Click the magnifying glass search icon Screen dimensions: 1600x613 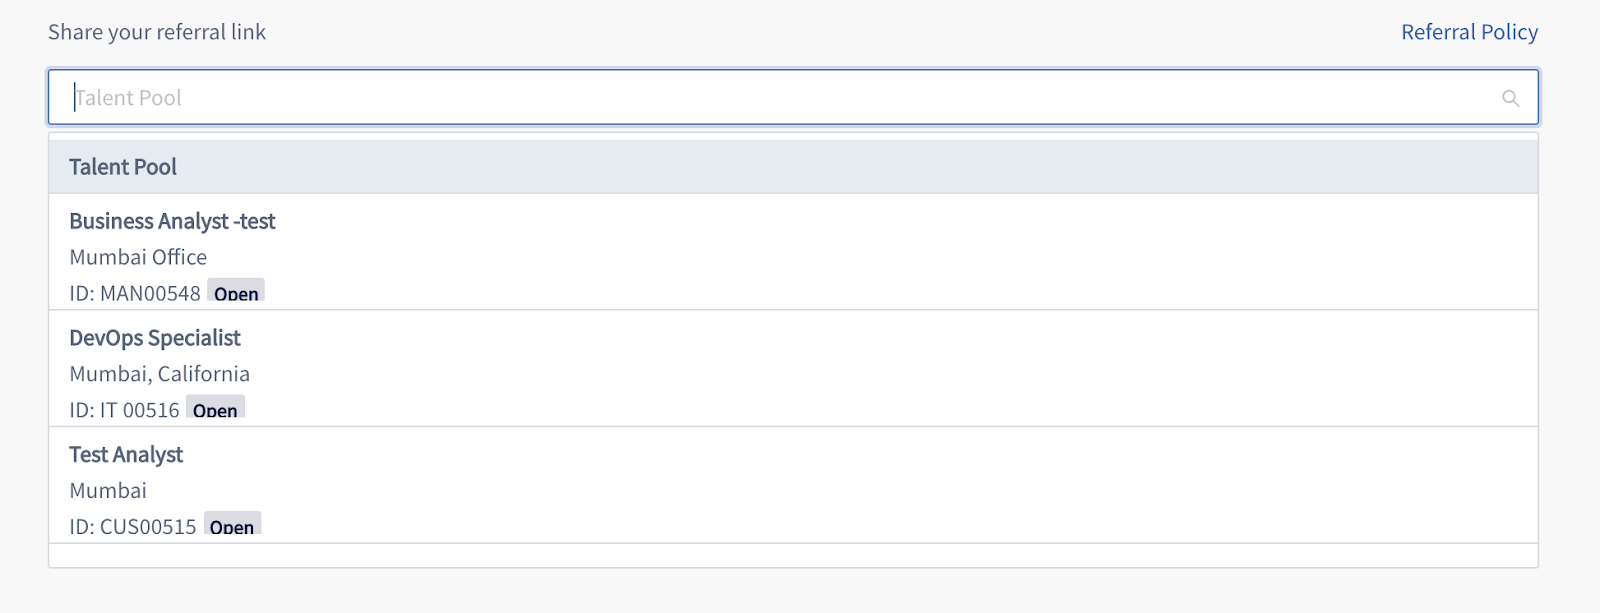1510,98
